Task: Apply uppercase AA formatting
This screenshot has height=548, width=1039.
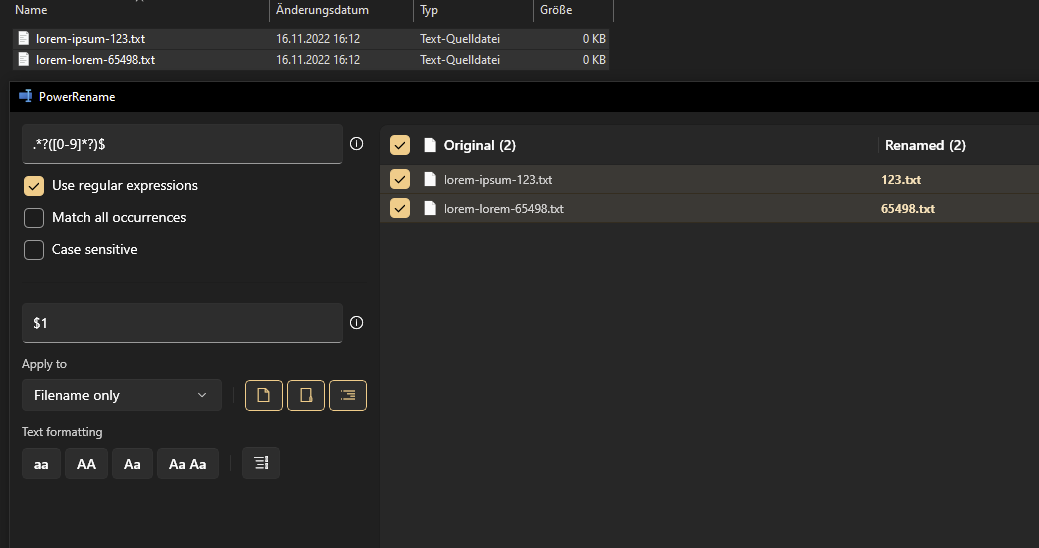Action: (x=86, y=464)
